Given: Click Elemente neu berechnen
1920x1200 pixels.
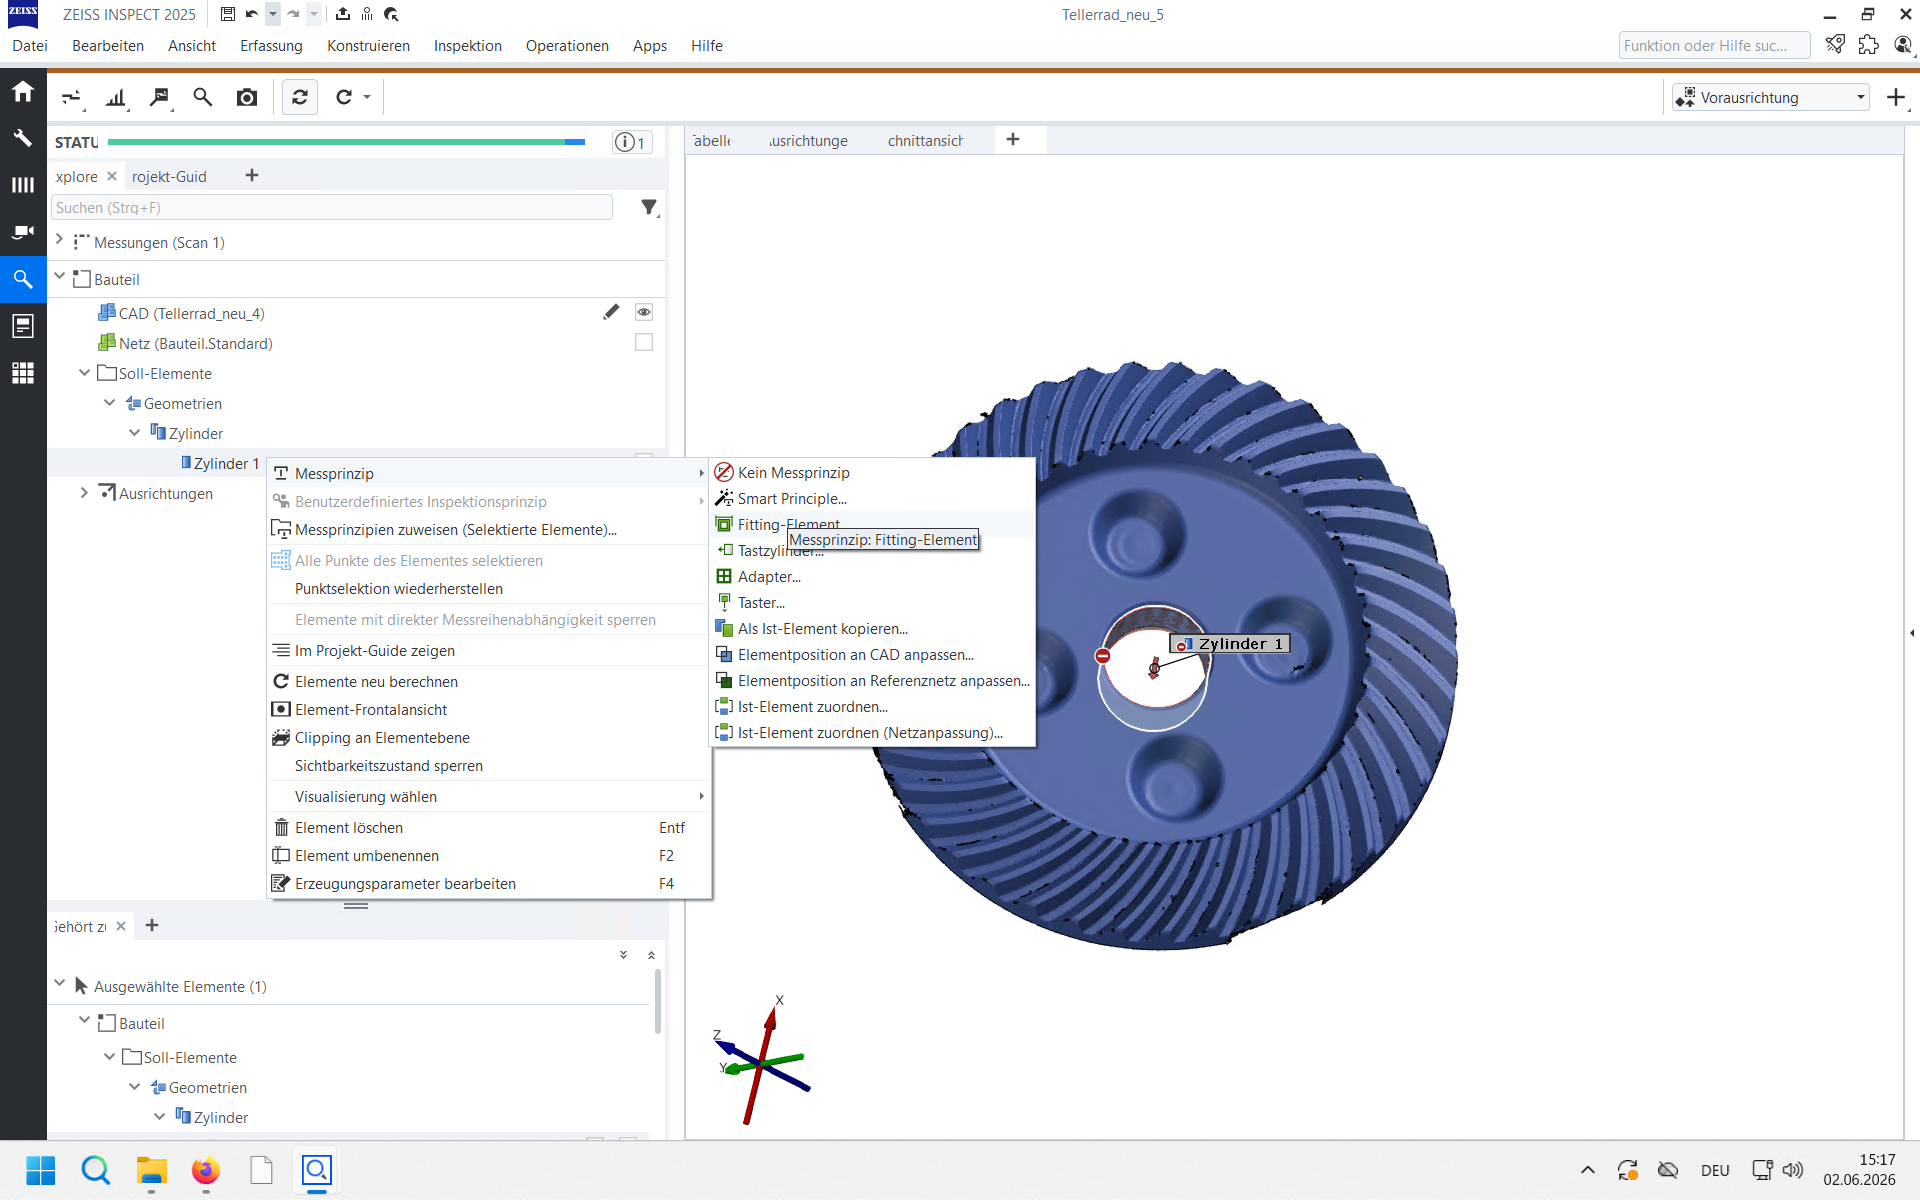Looking at the screenshot, I should (489, 681).
